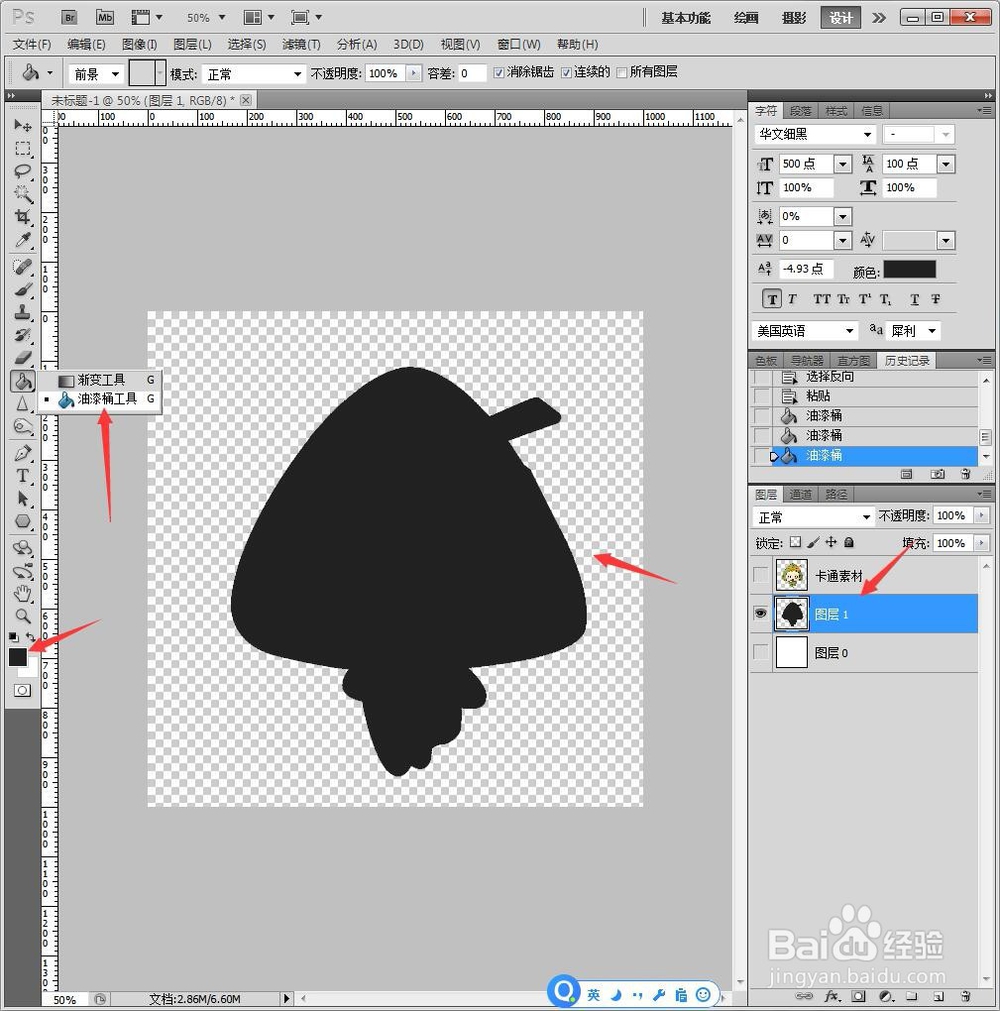Select the Paint Bucket tool in toolbar
Image resolution: width=1000 pixels, height=1011 pixels.
coord(23,381)
